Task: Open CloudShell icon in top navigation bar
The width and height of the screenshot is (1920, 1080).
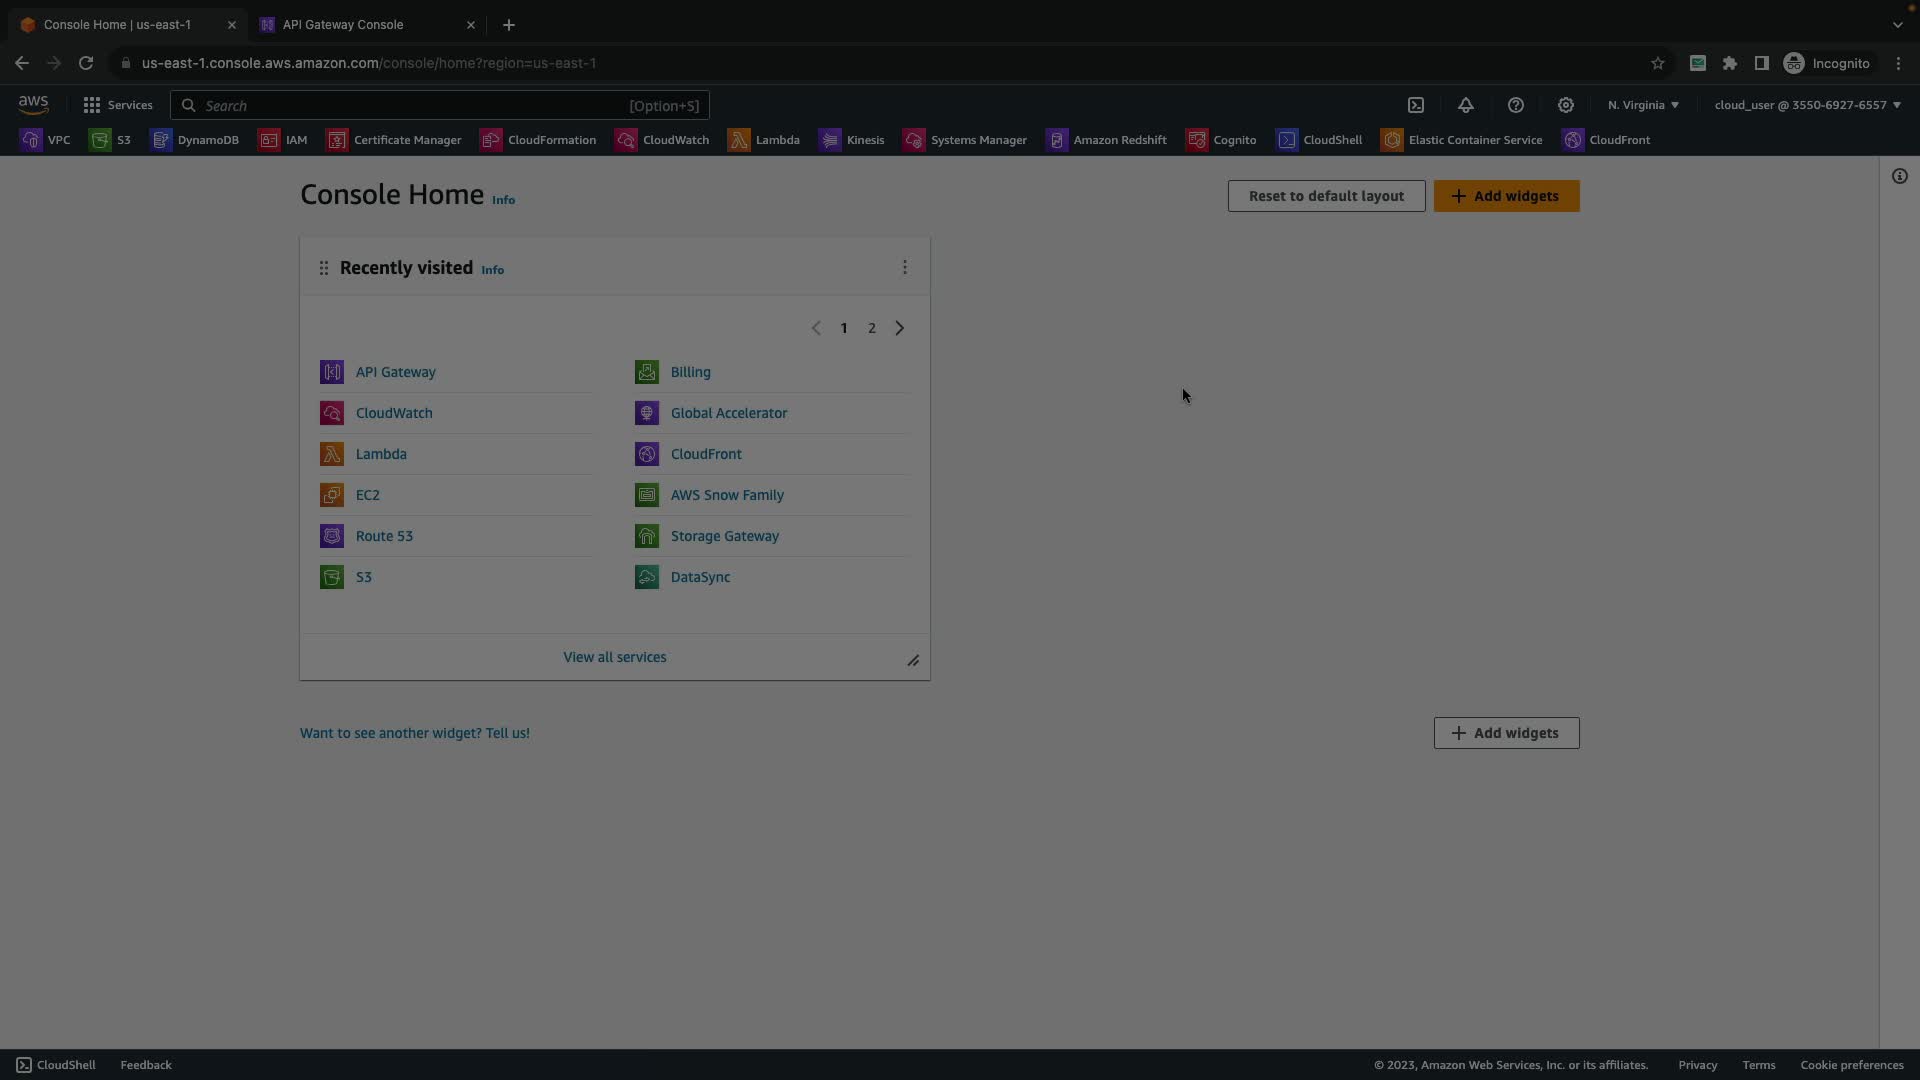Action: click(x=1416, y=105)
